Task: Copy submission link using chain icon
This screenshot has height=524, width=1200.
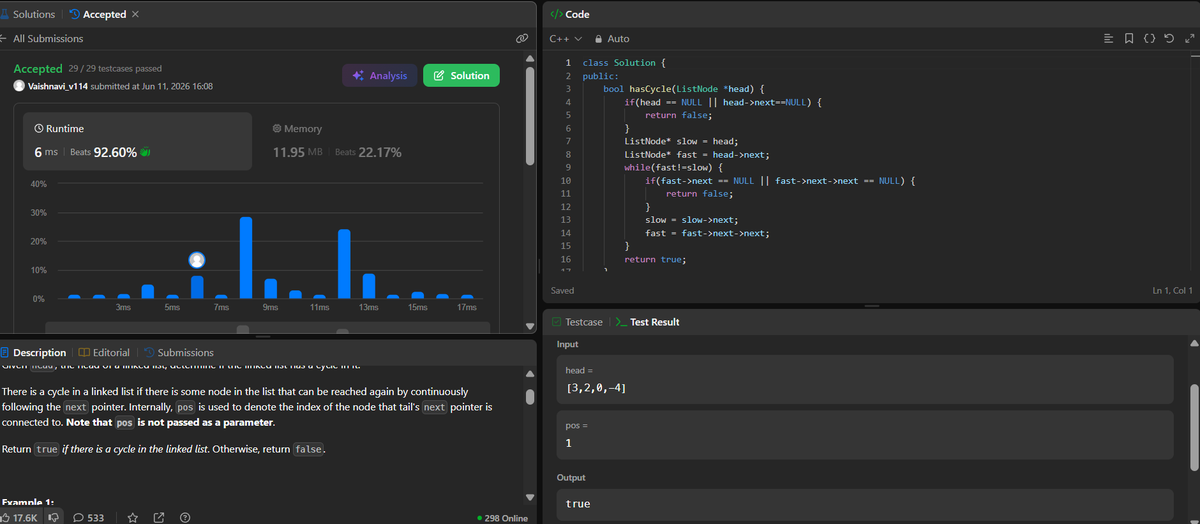Action: (x=521, y=39)
